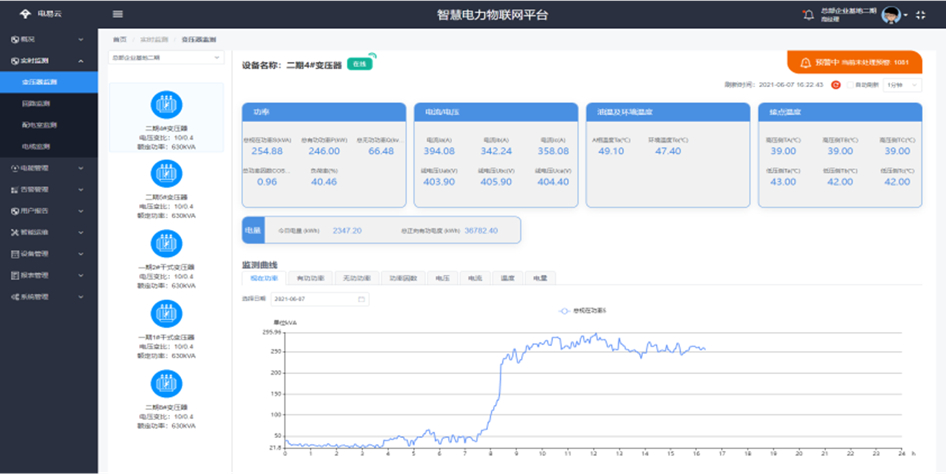Image resolution: width=946 pixels, height=474 pixels.
Task: Click the calendar icon in date field
Action: (361, 299)
